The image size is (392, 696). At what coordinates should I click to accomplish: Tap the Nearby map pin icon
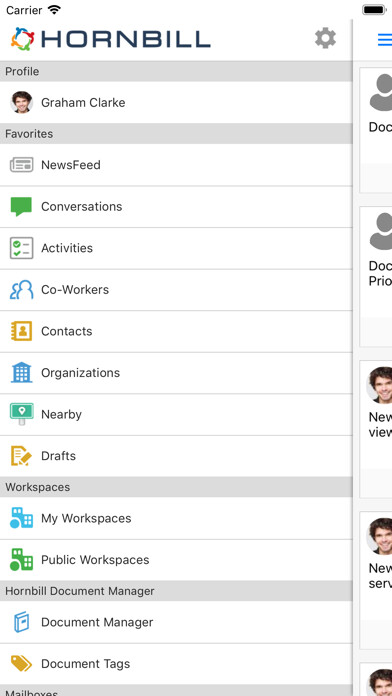tap(21, 414)
